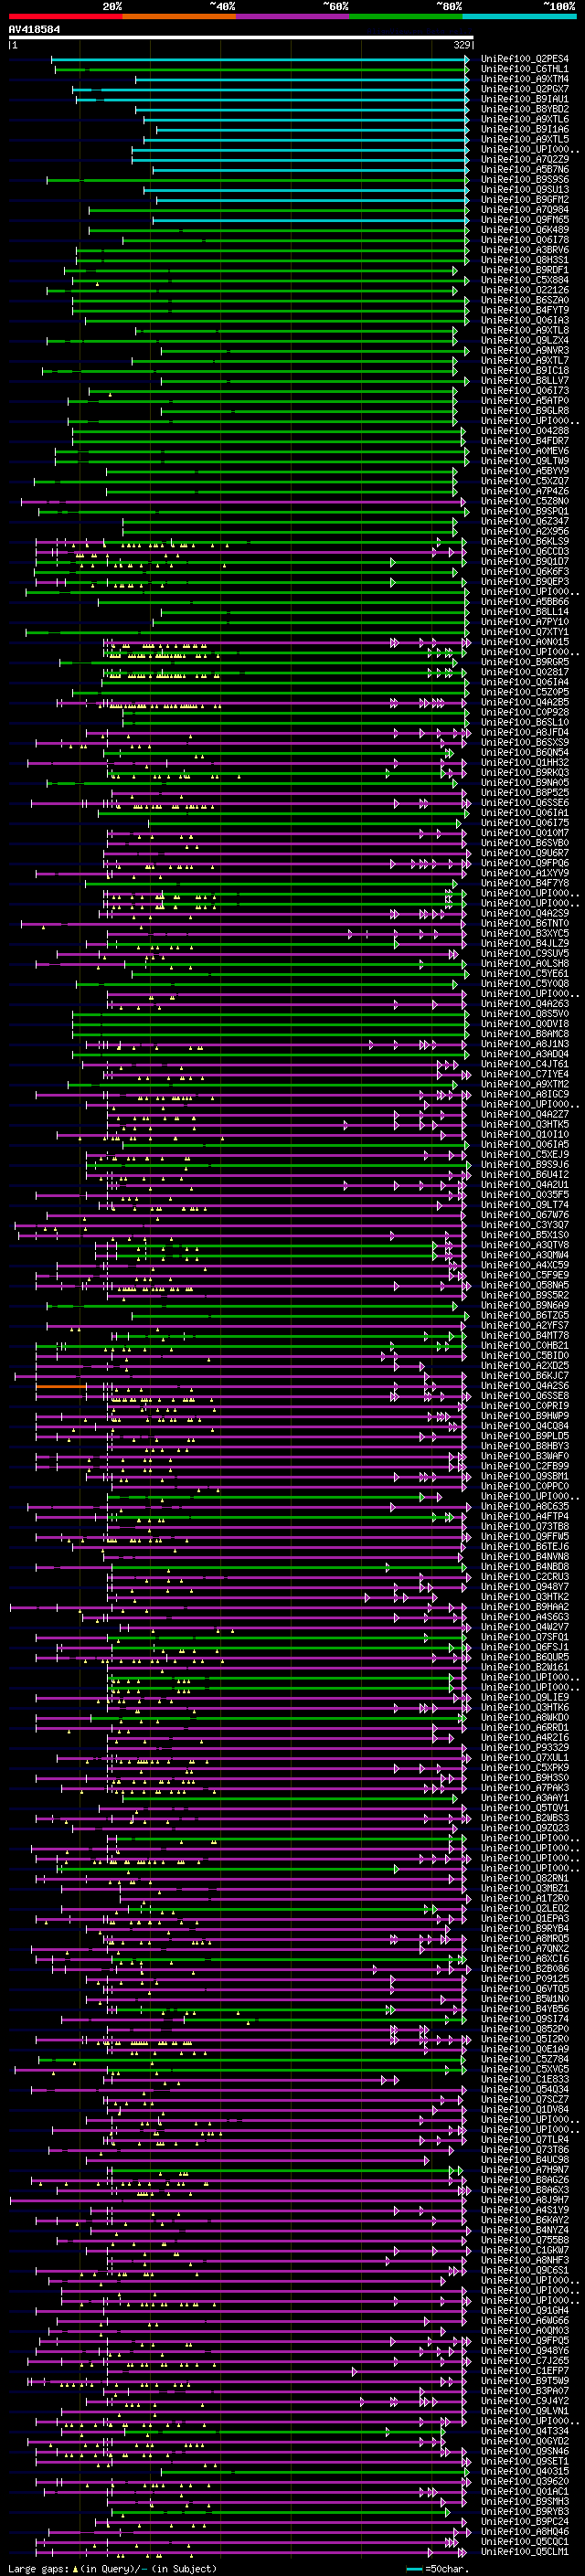585x2576 pixels.
Task: Select label UniRef100_Q9LZX4
Action: point(525,340)
